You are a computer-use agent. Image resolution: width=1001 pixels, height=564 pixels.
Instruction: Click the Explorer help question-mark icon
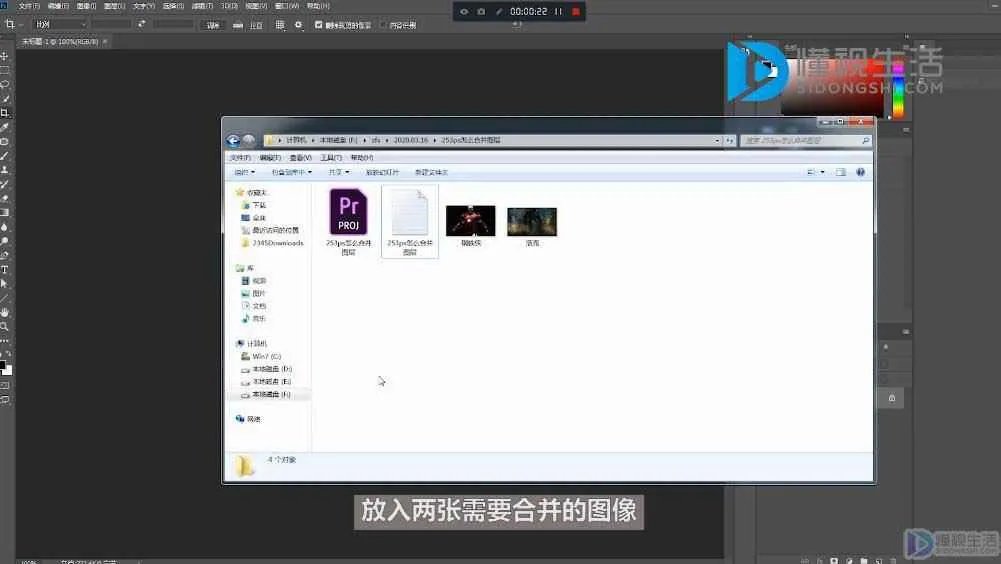[861, 172]
